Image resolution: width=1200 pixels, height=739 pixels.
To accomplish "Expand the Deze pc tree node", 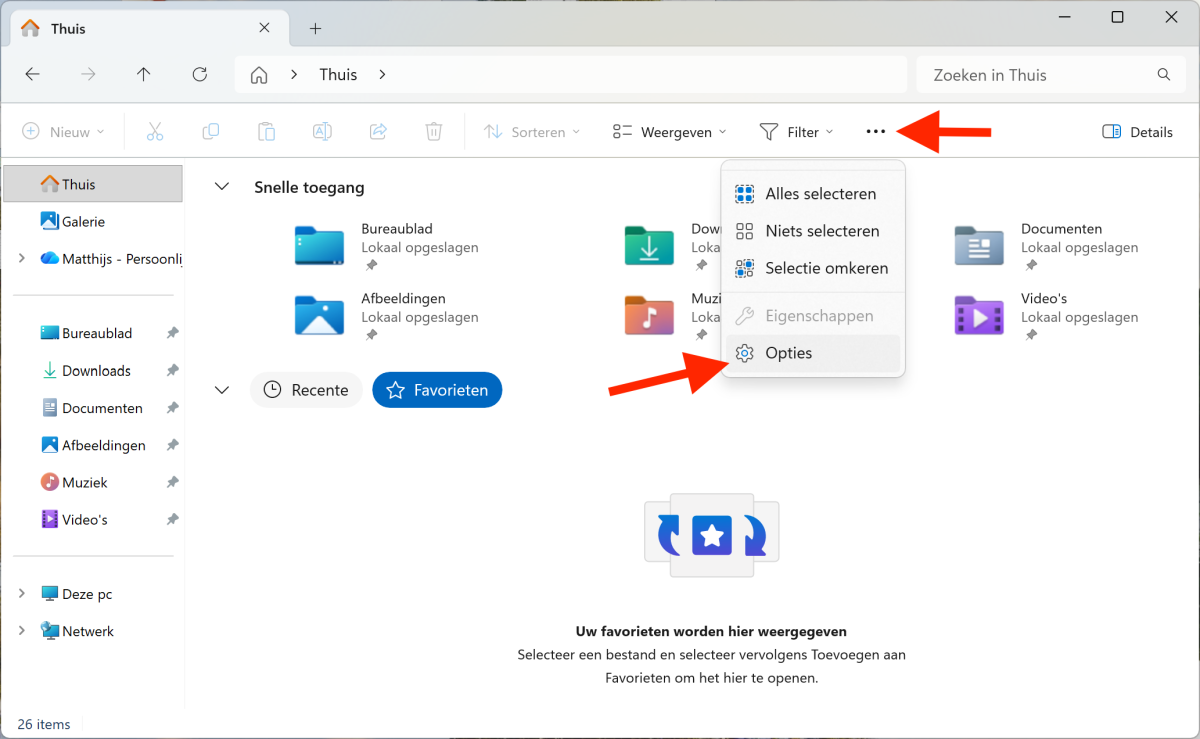I will coord(22,594).
